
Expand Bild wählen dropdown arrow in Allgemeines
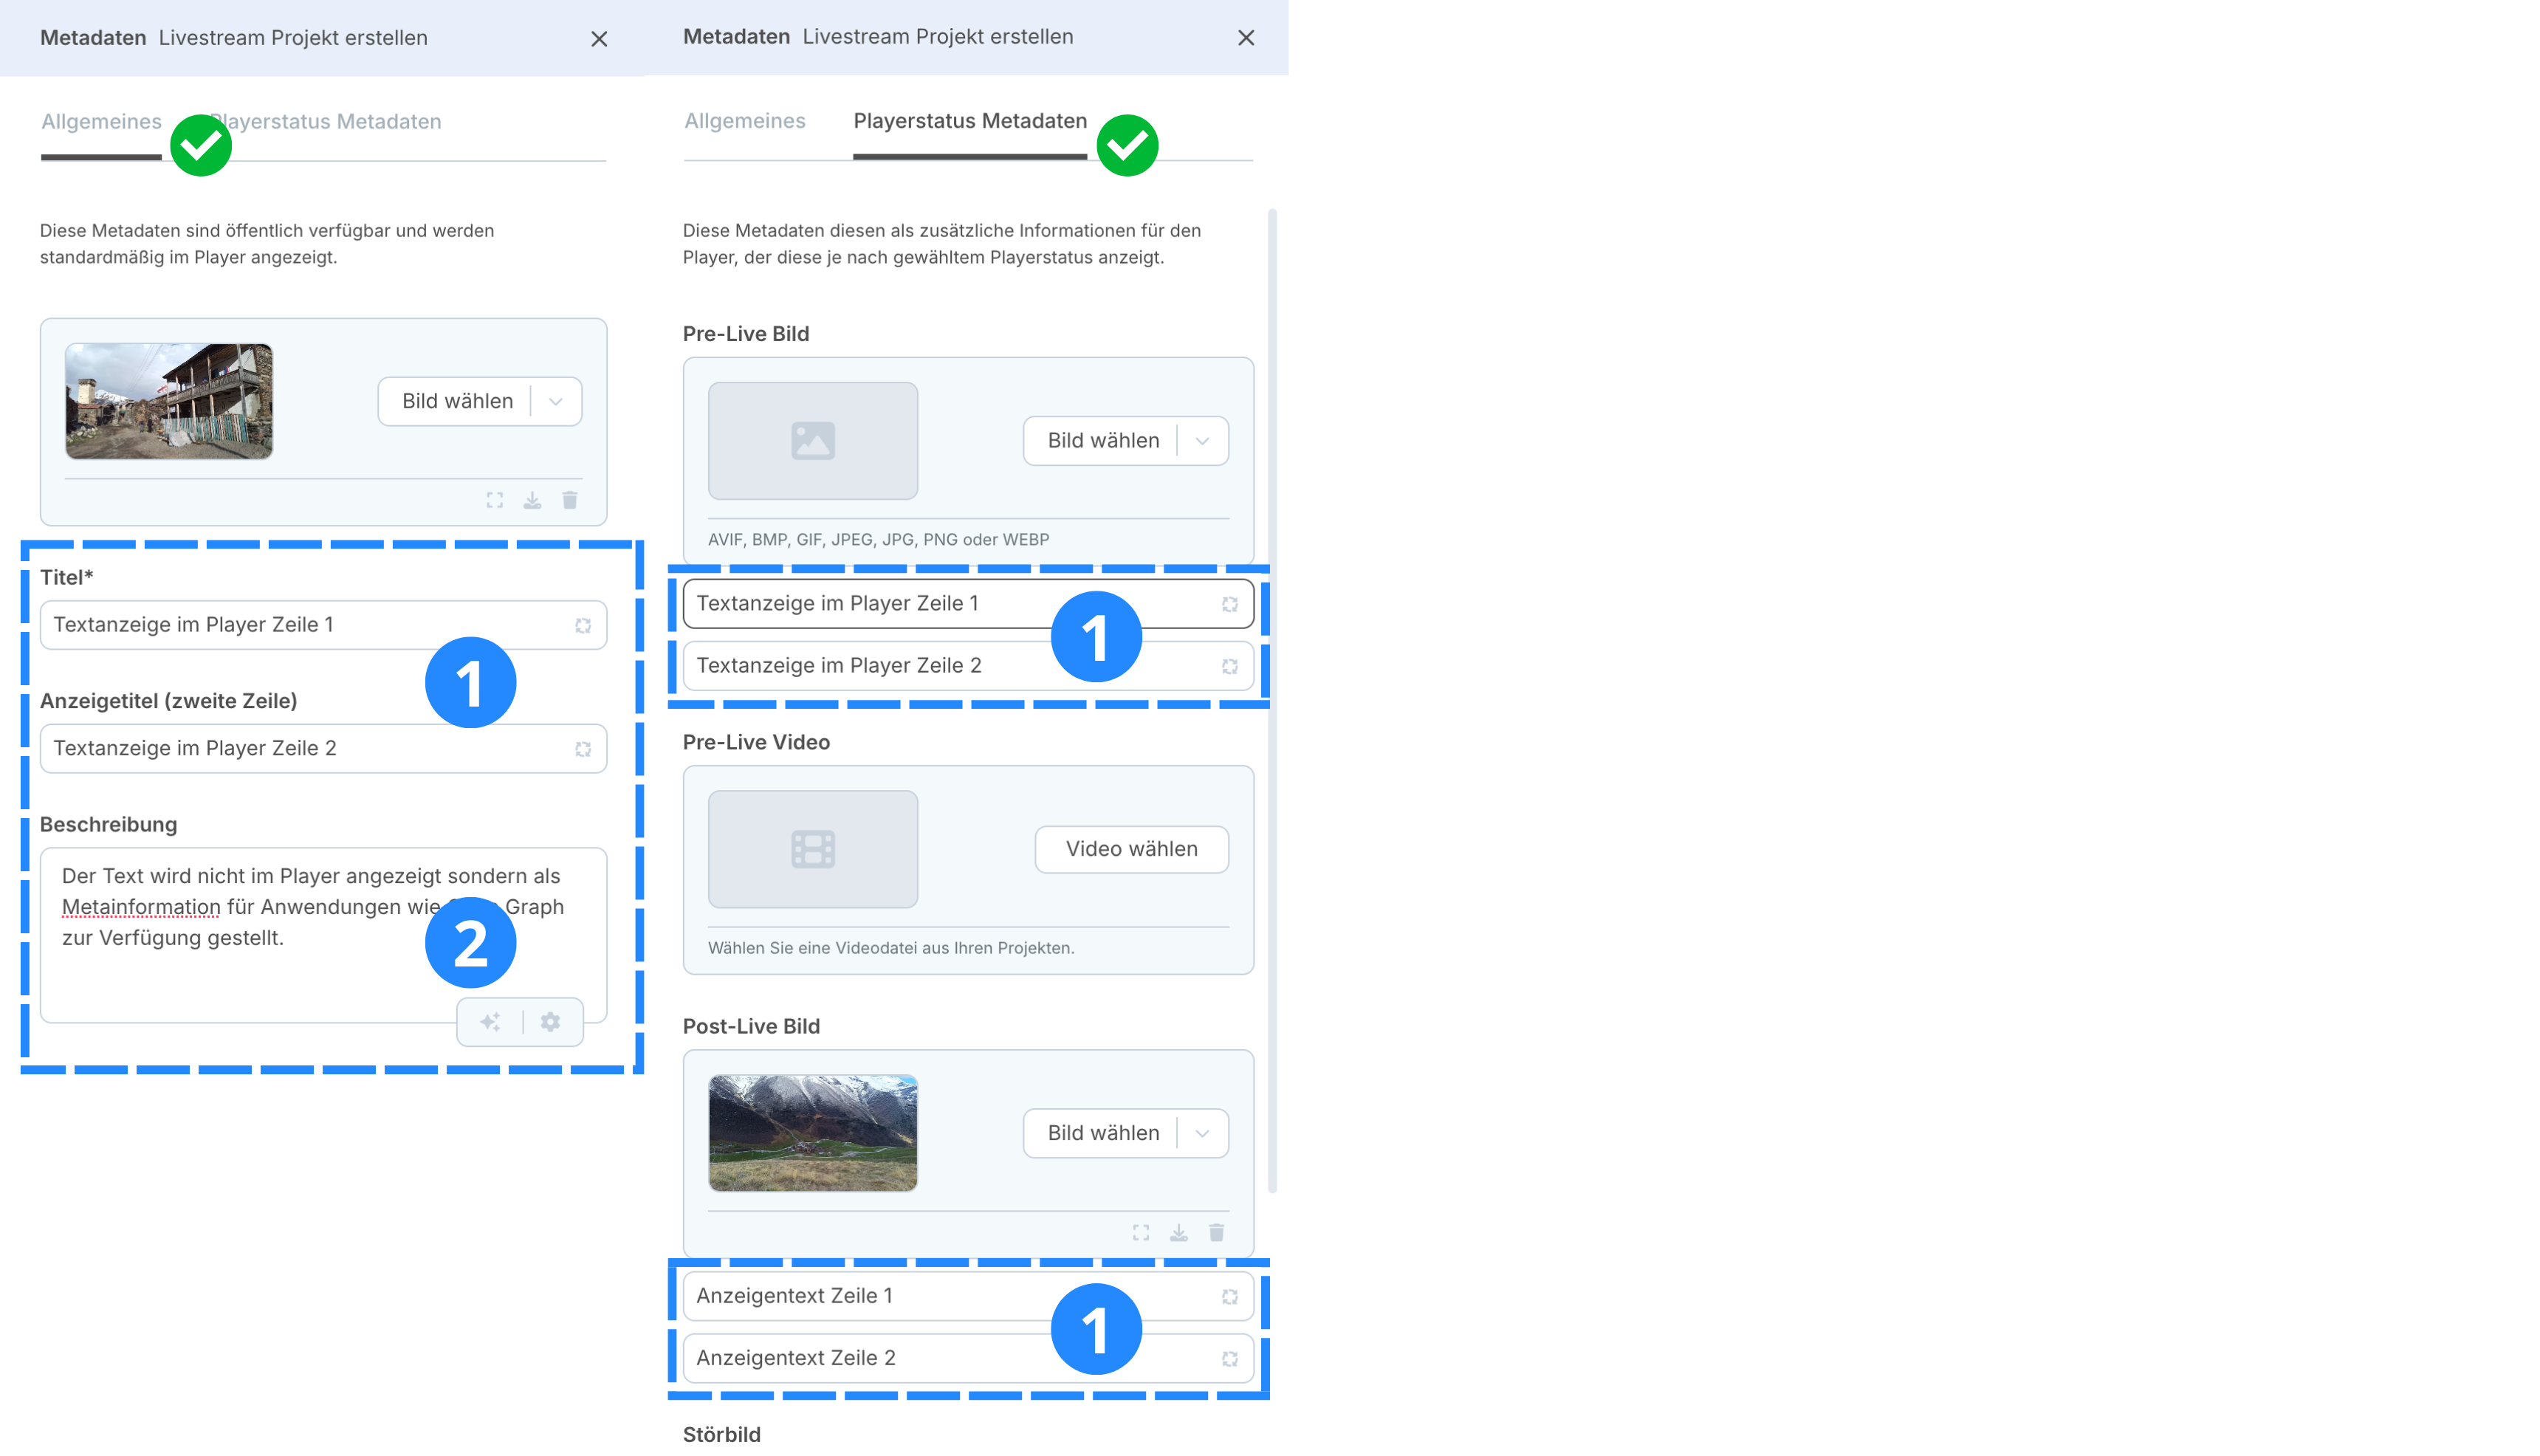(x=556, y=401)
